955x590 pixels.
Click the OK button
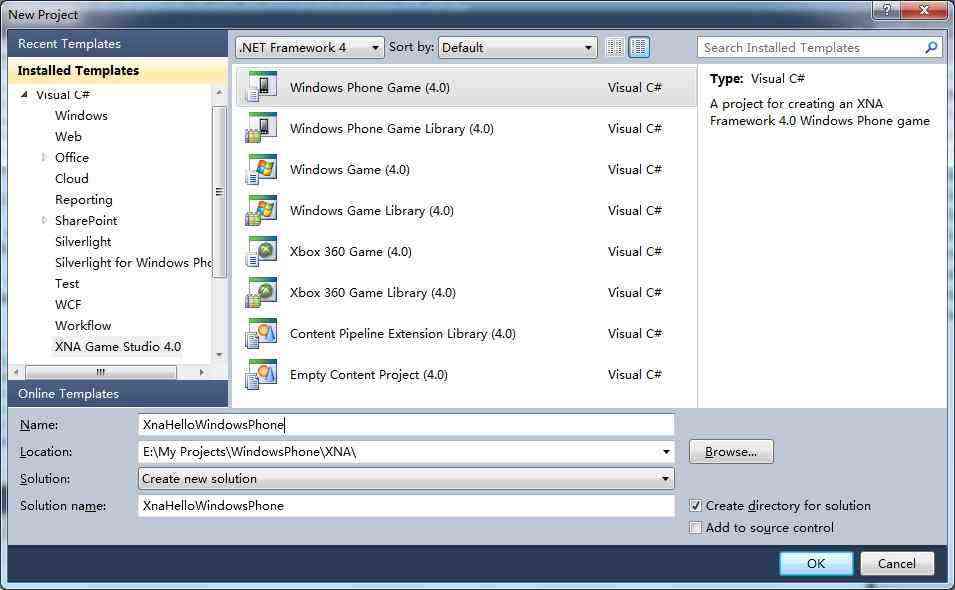[x=816, y=563]
